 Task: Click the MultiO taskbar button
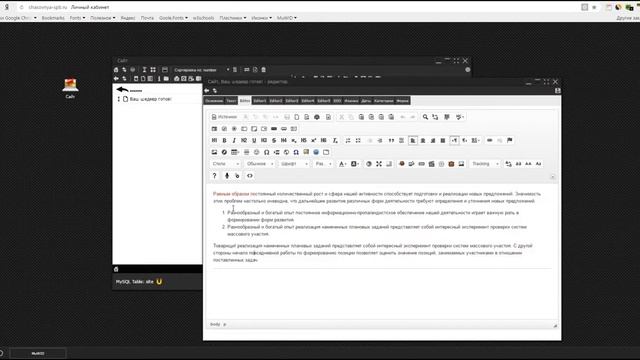point(38,353)
